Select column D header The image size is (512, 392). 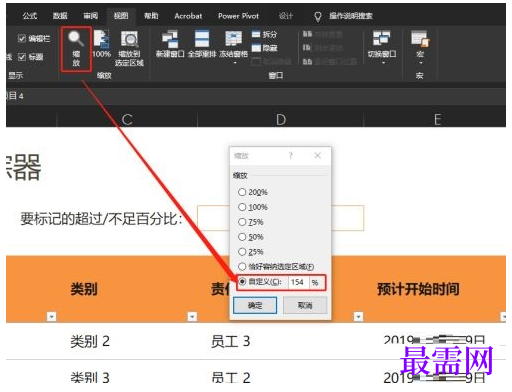coord(281,119)
